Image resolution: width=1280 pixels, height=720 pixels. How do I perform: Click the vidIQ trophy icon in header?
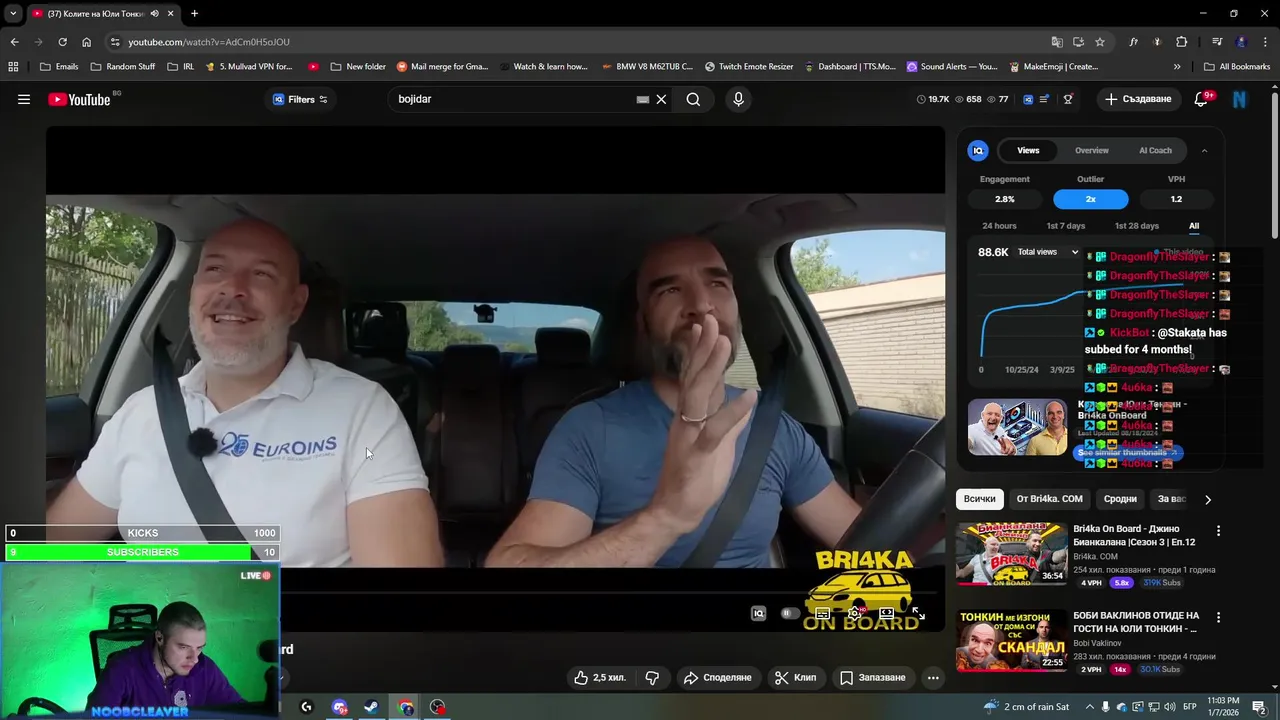tap(1068, 99)
